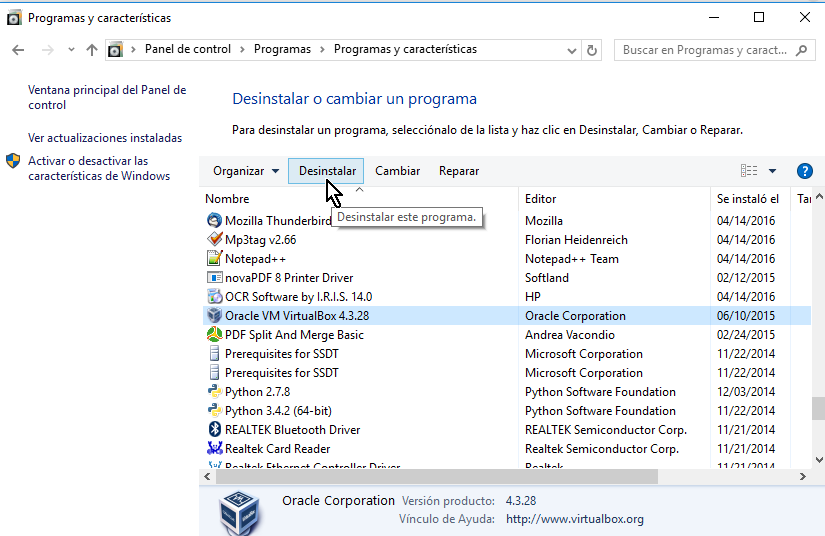Click Programas y características breadcrumb
Image resolution: width=825 pixels, height=536 pixels.
[405, 49]
